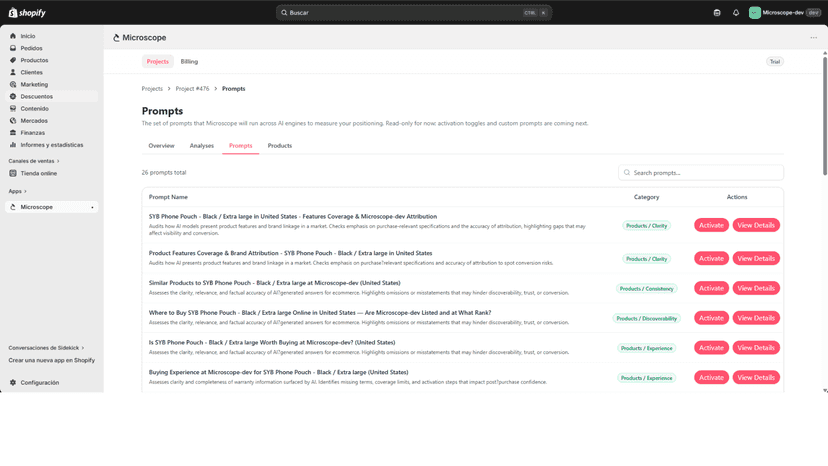Image resolution: width=828 pixels, height=466 pixels.
Task: Click the store view icon beside the bell
Action: point(717,13)
